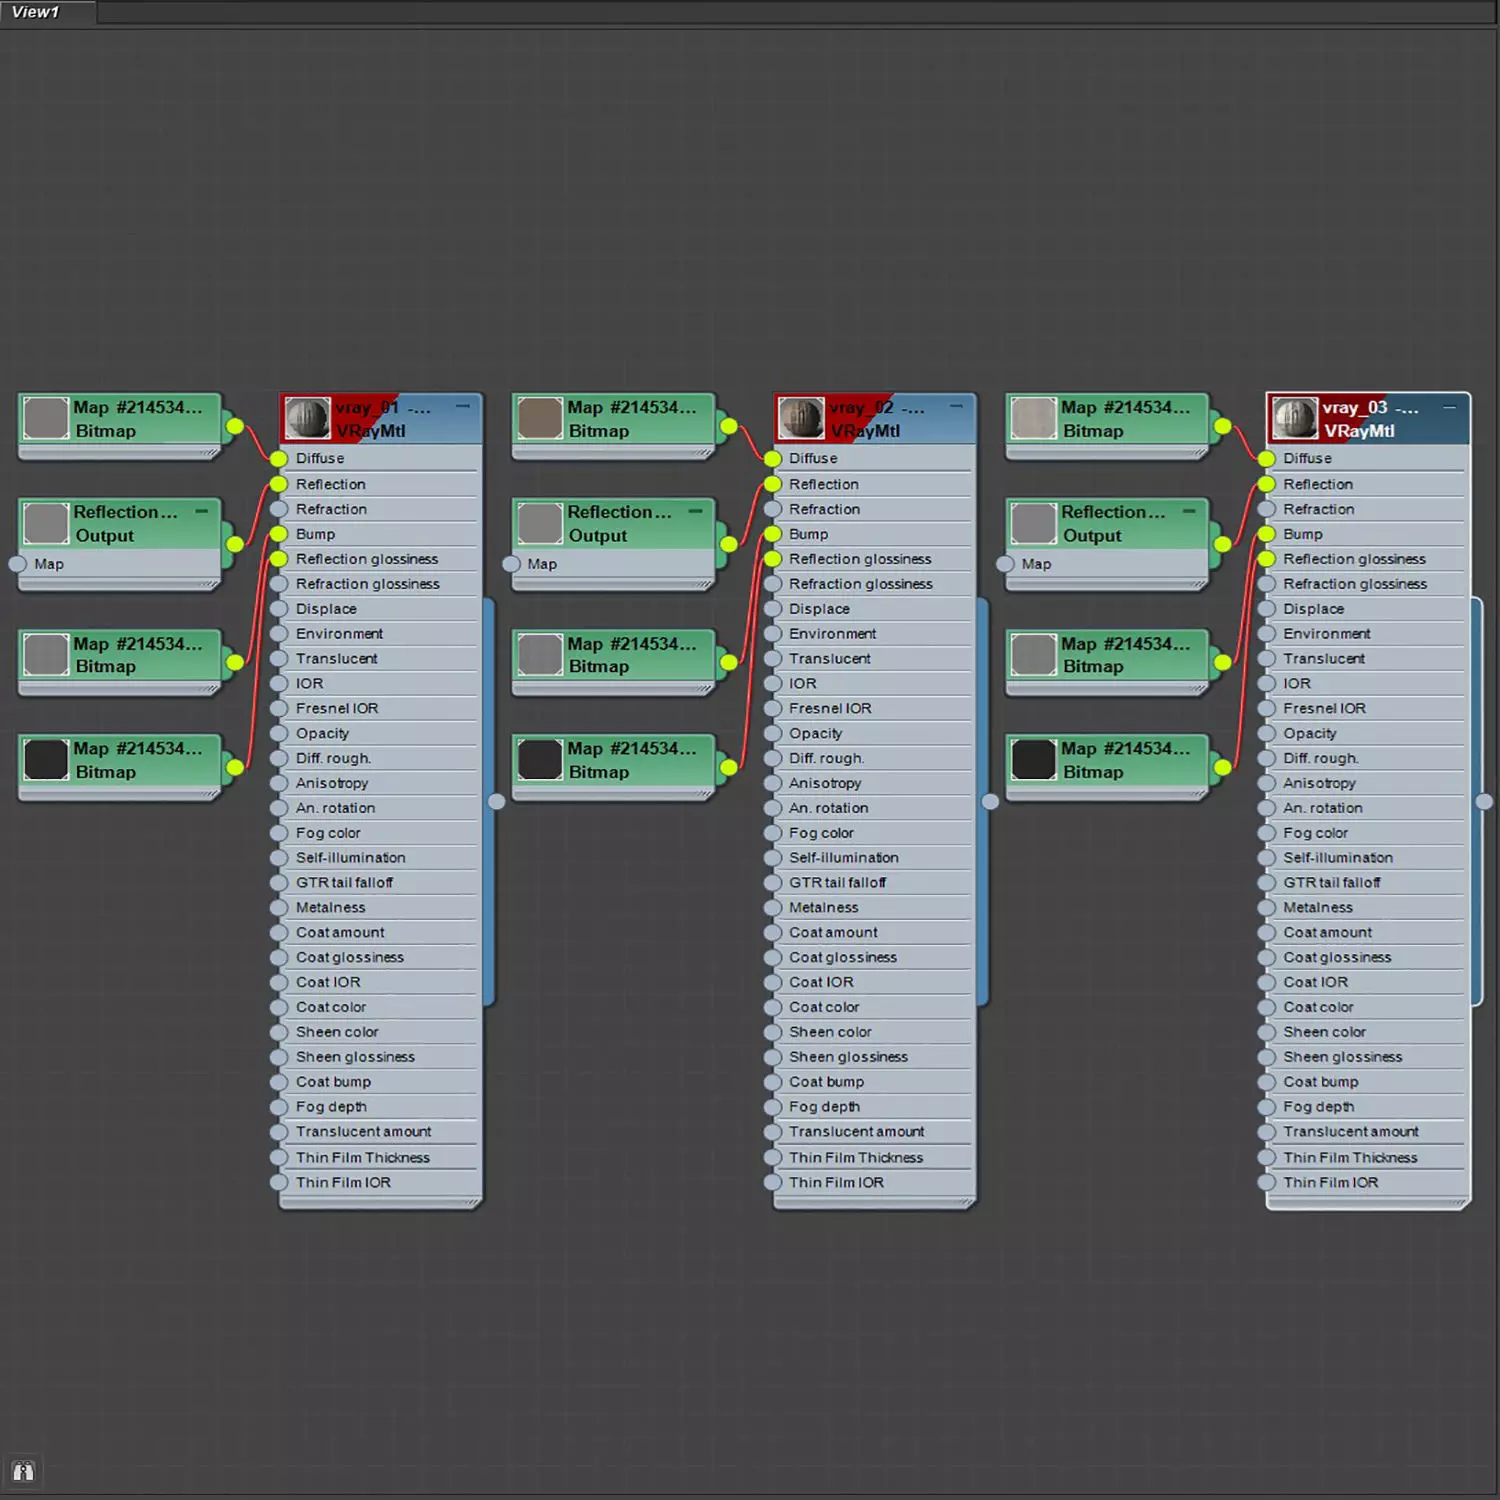The height and width of the screenshot is (1500, 1500).
Task: Click the Fog color row in vray_01
Action: click(380, 833)
